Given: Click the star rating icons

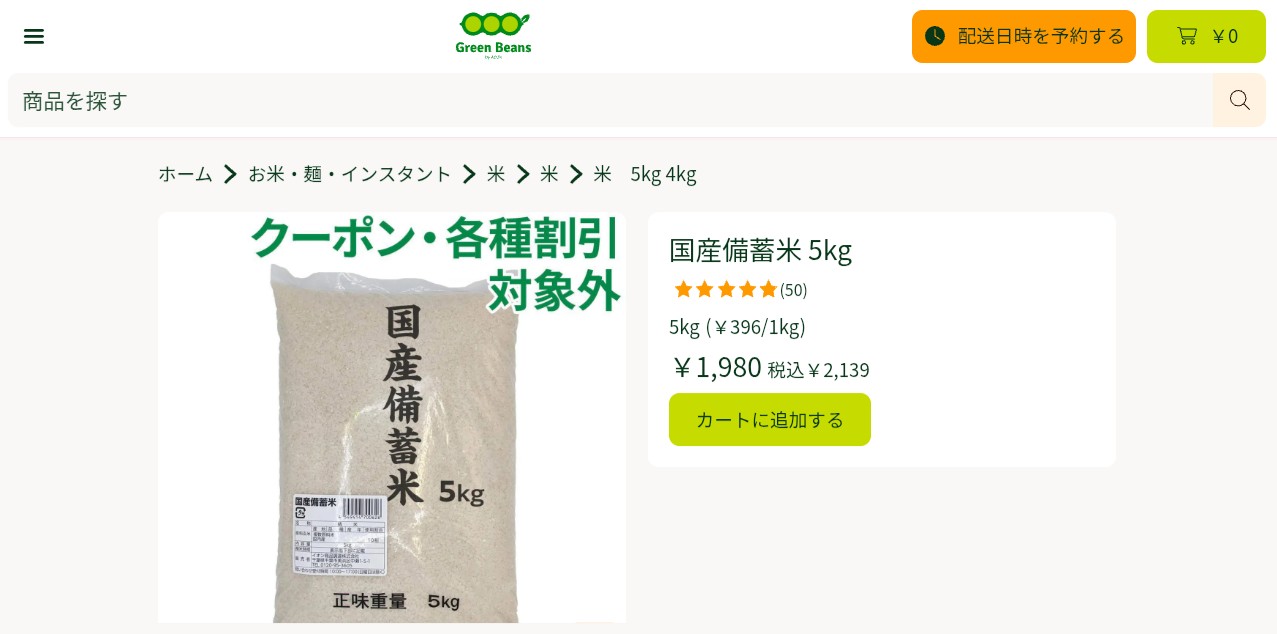Looking at the screenshot, I should tap(725, 290).
